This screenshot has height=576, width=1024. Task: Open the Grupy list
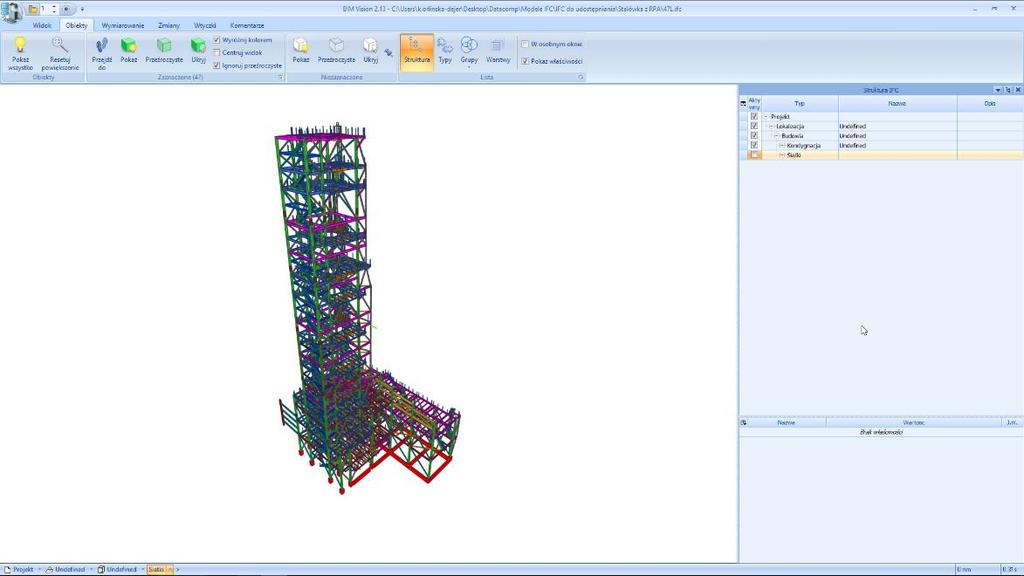click(x=469, y=52)
